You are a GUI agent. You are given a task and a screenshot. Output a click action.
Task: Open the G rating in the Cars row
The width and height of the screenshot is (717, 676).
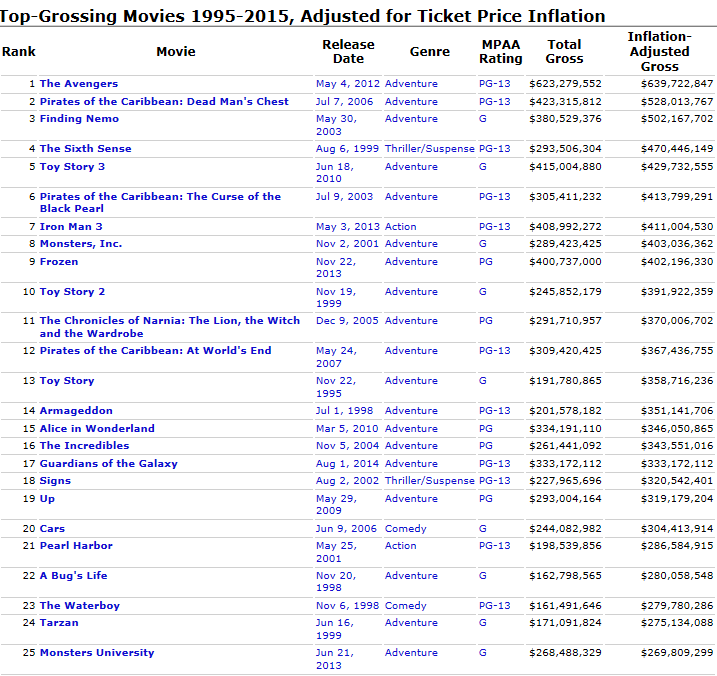[x=483, y=529]
